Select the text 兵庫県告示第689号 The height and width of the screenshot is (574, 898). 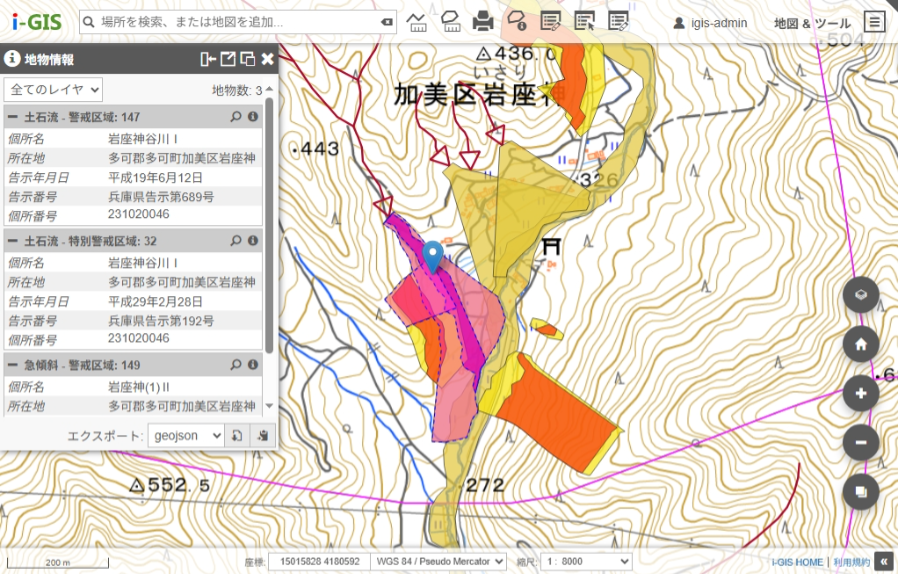tap(161, 197)
